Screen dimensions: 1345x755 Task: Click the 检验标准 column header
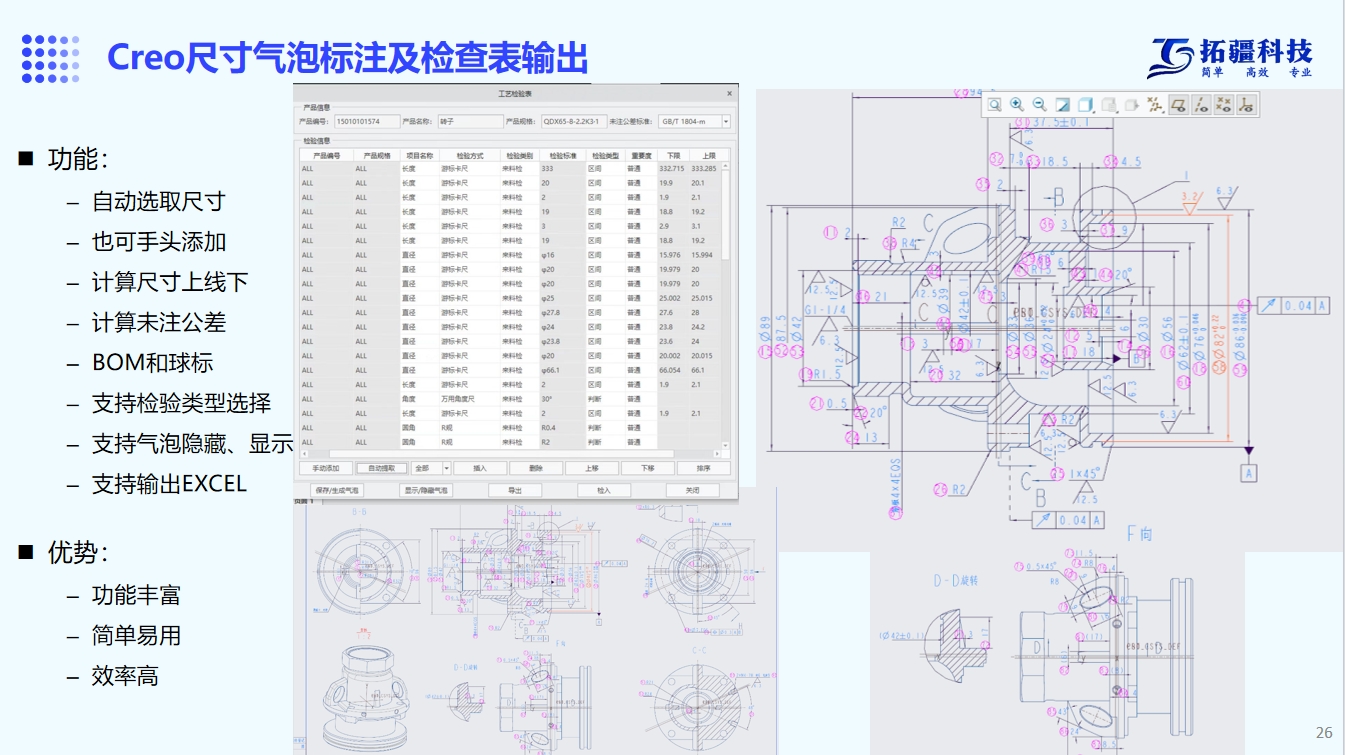[x=563, y=156]
